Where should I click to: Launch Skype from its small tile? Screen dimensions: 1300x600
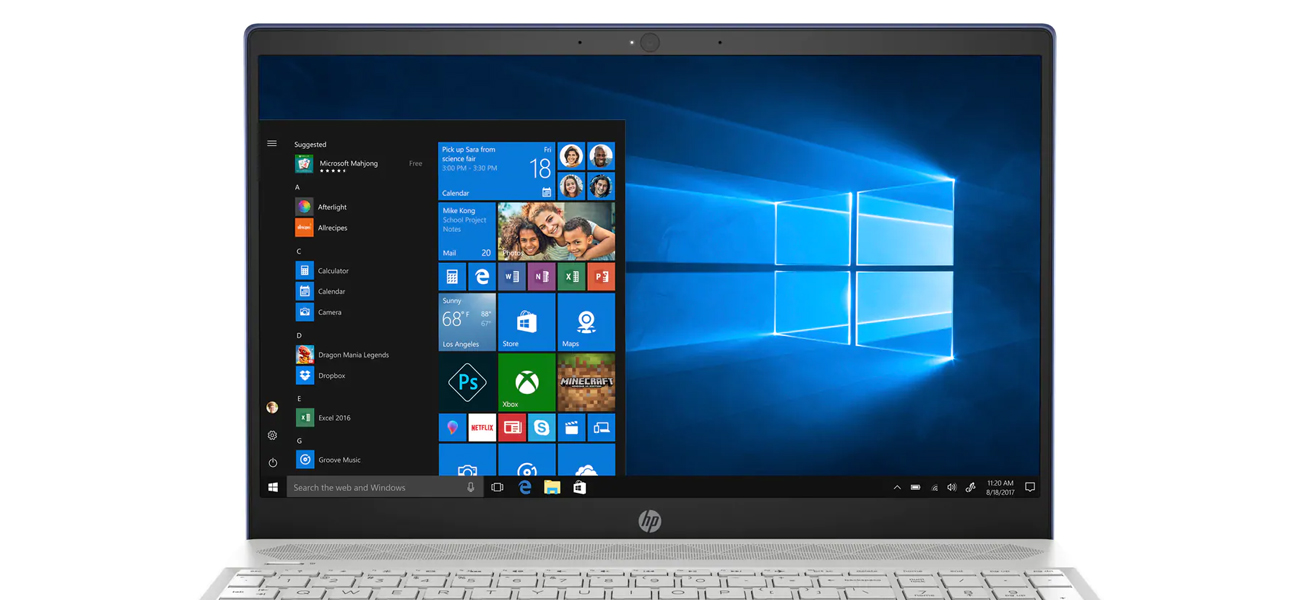[x=541, y=427]
